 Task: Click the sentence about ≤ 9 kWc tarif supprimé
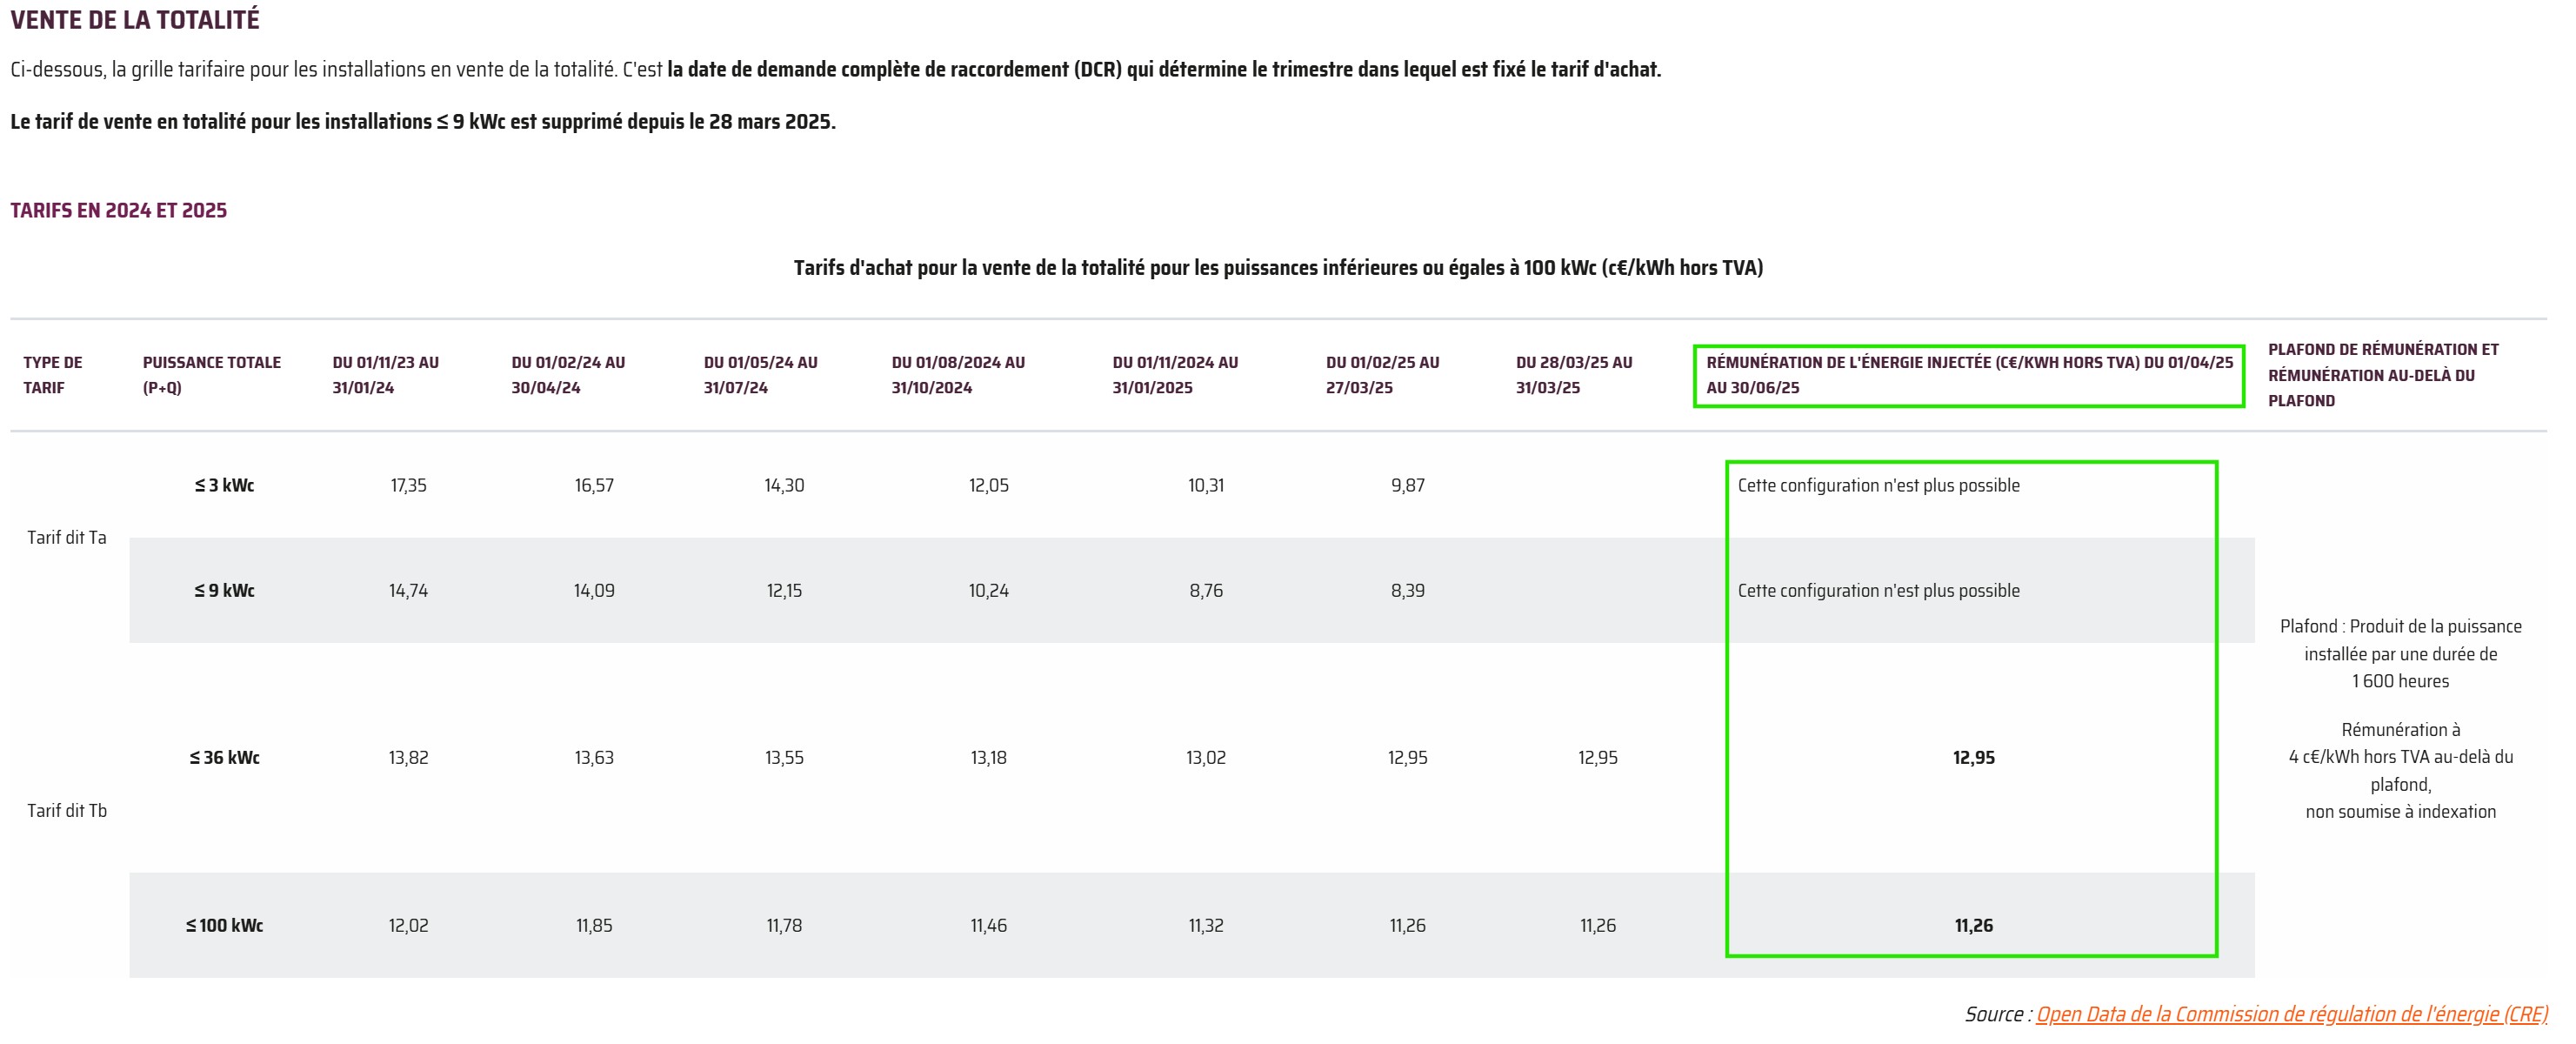tap(423, 122)
